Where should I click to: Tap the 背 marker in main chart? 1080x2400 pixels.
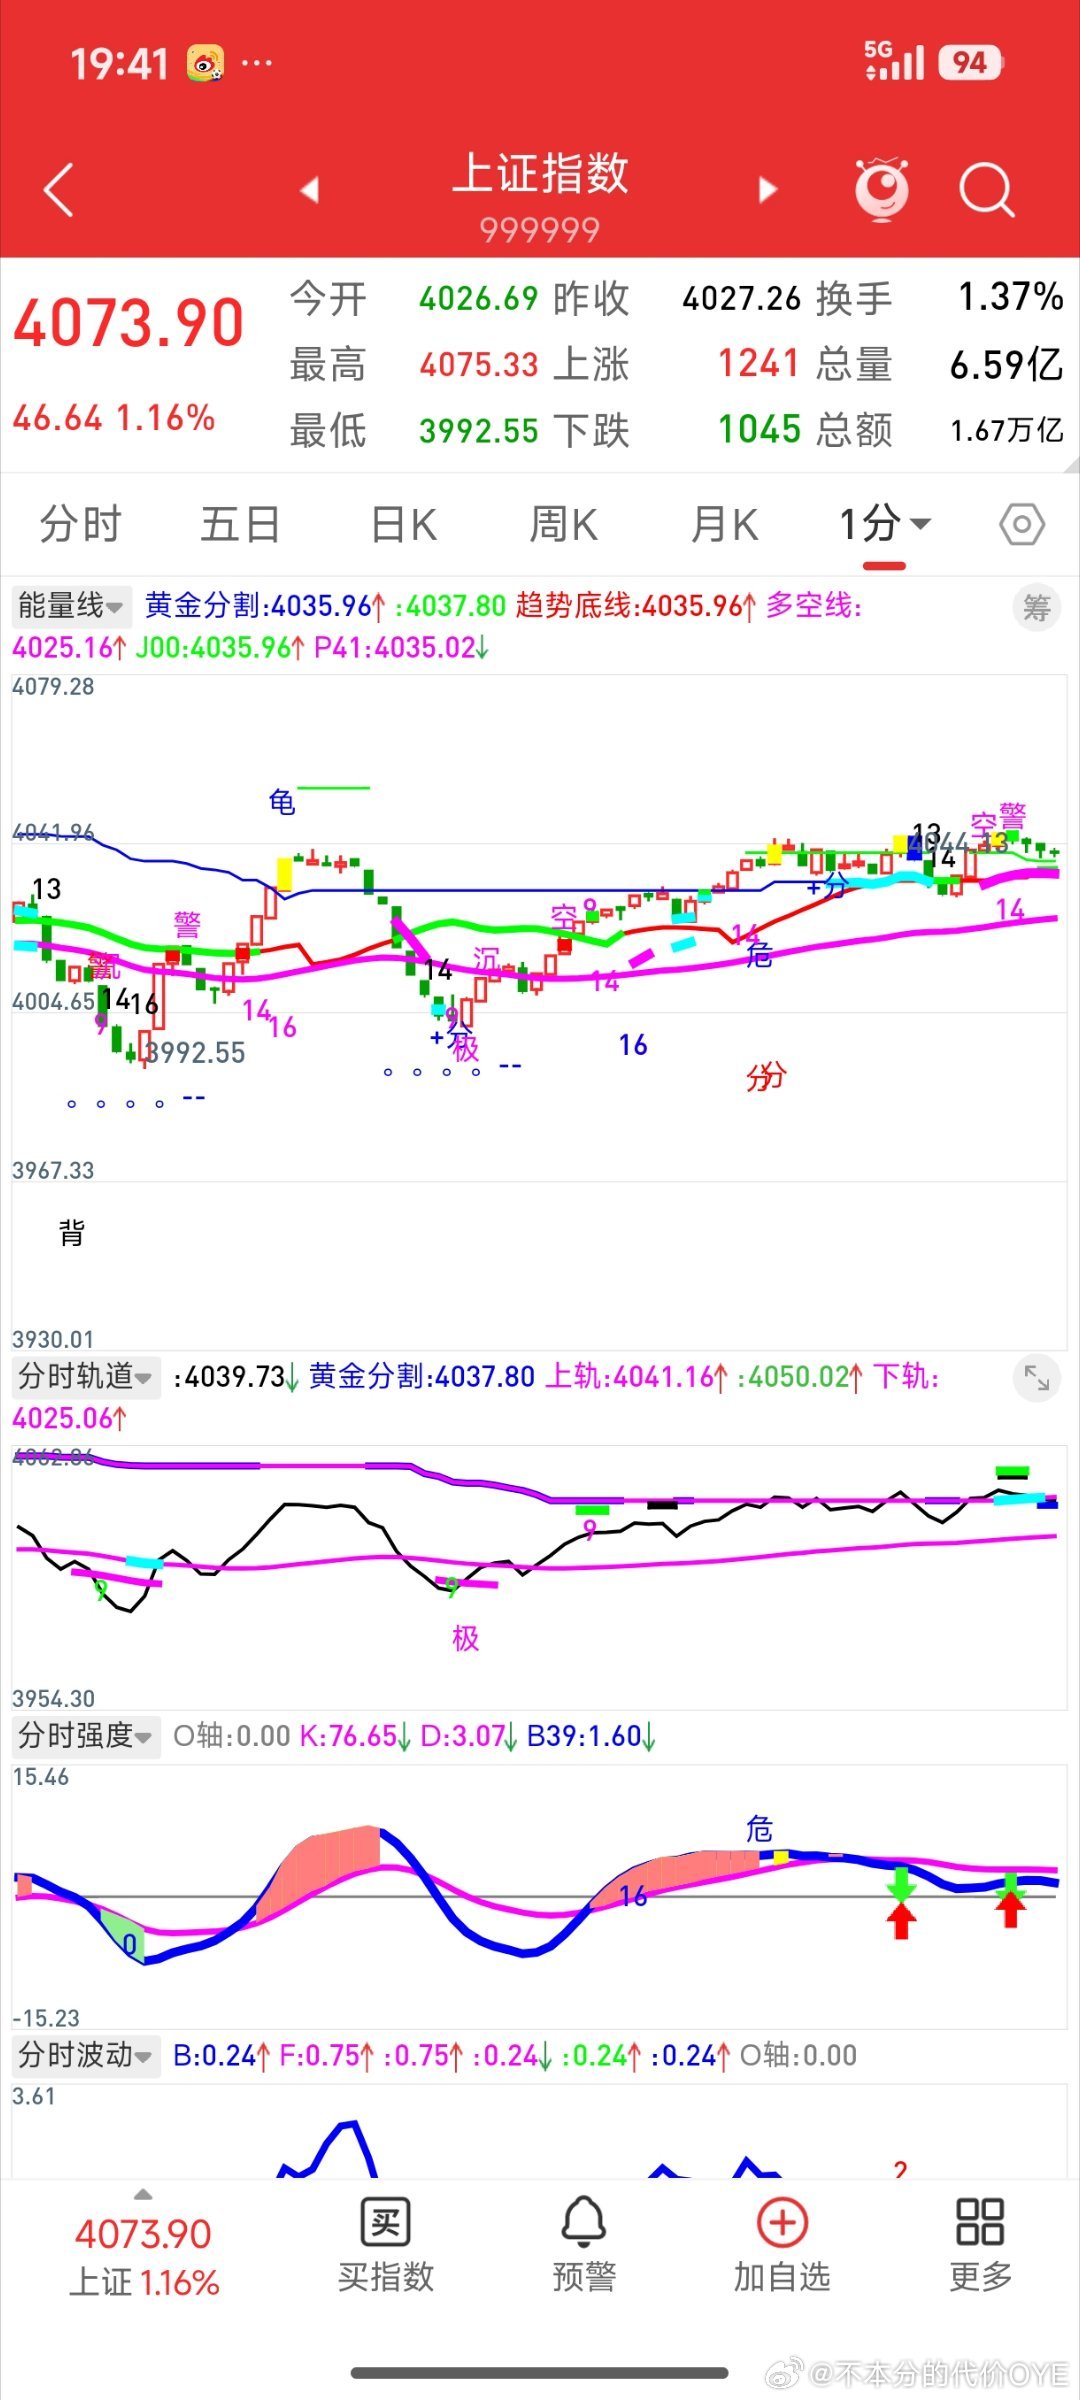71,1233
